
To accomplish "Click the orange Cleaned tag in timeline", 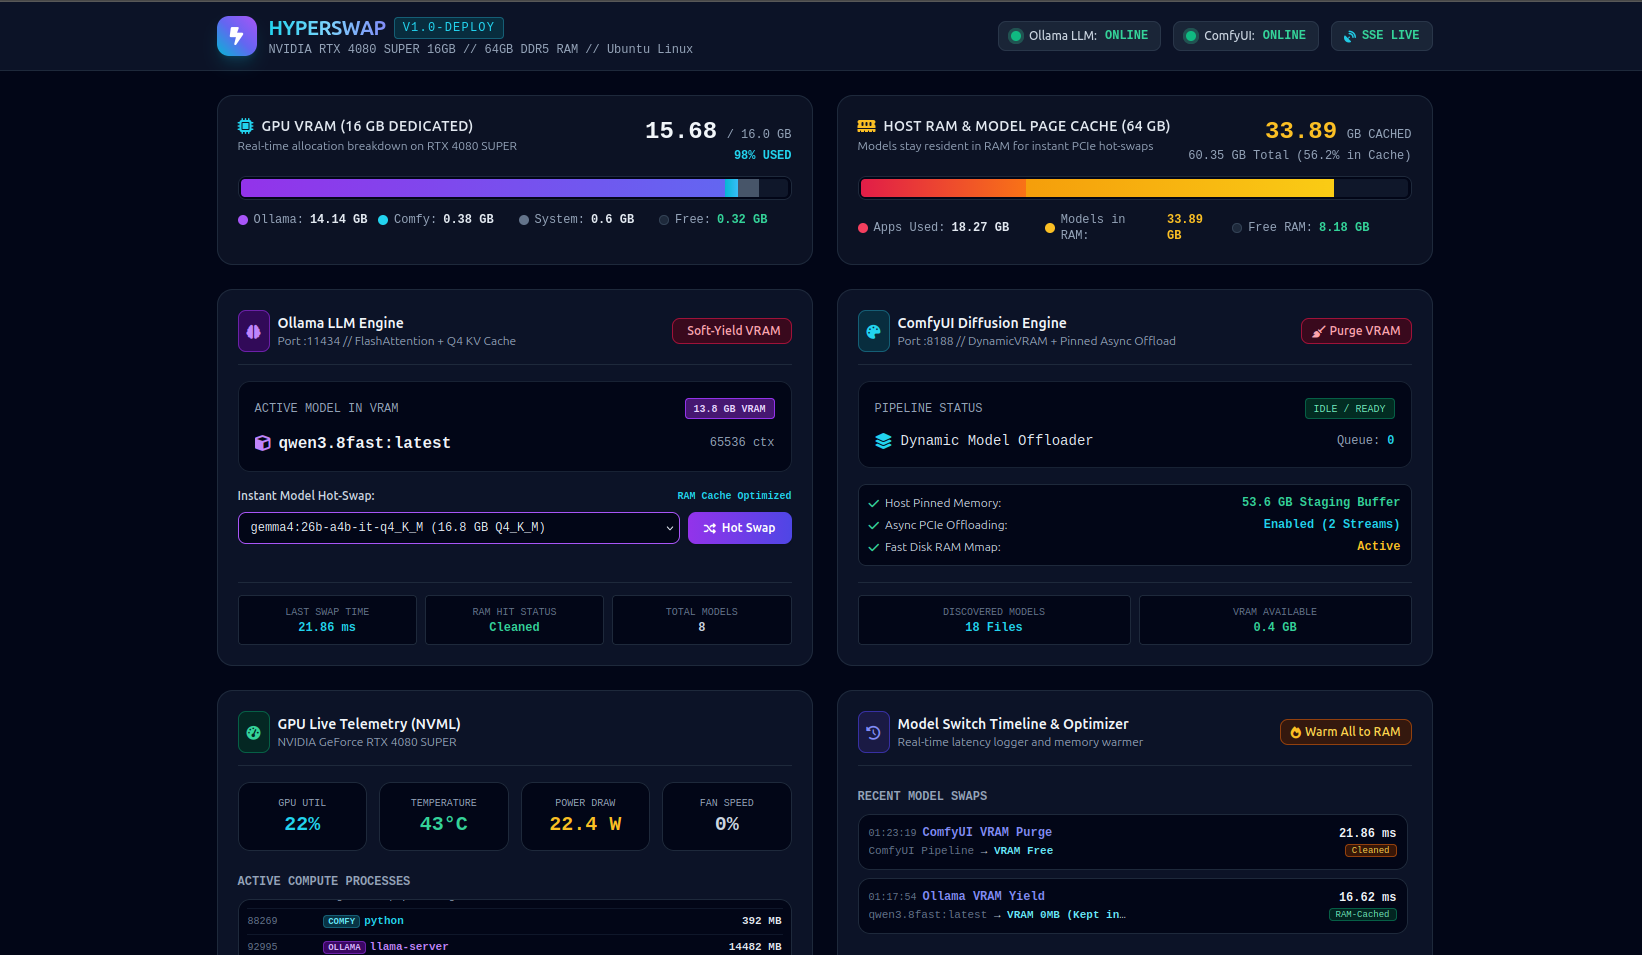I will click(1371, 851).
